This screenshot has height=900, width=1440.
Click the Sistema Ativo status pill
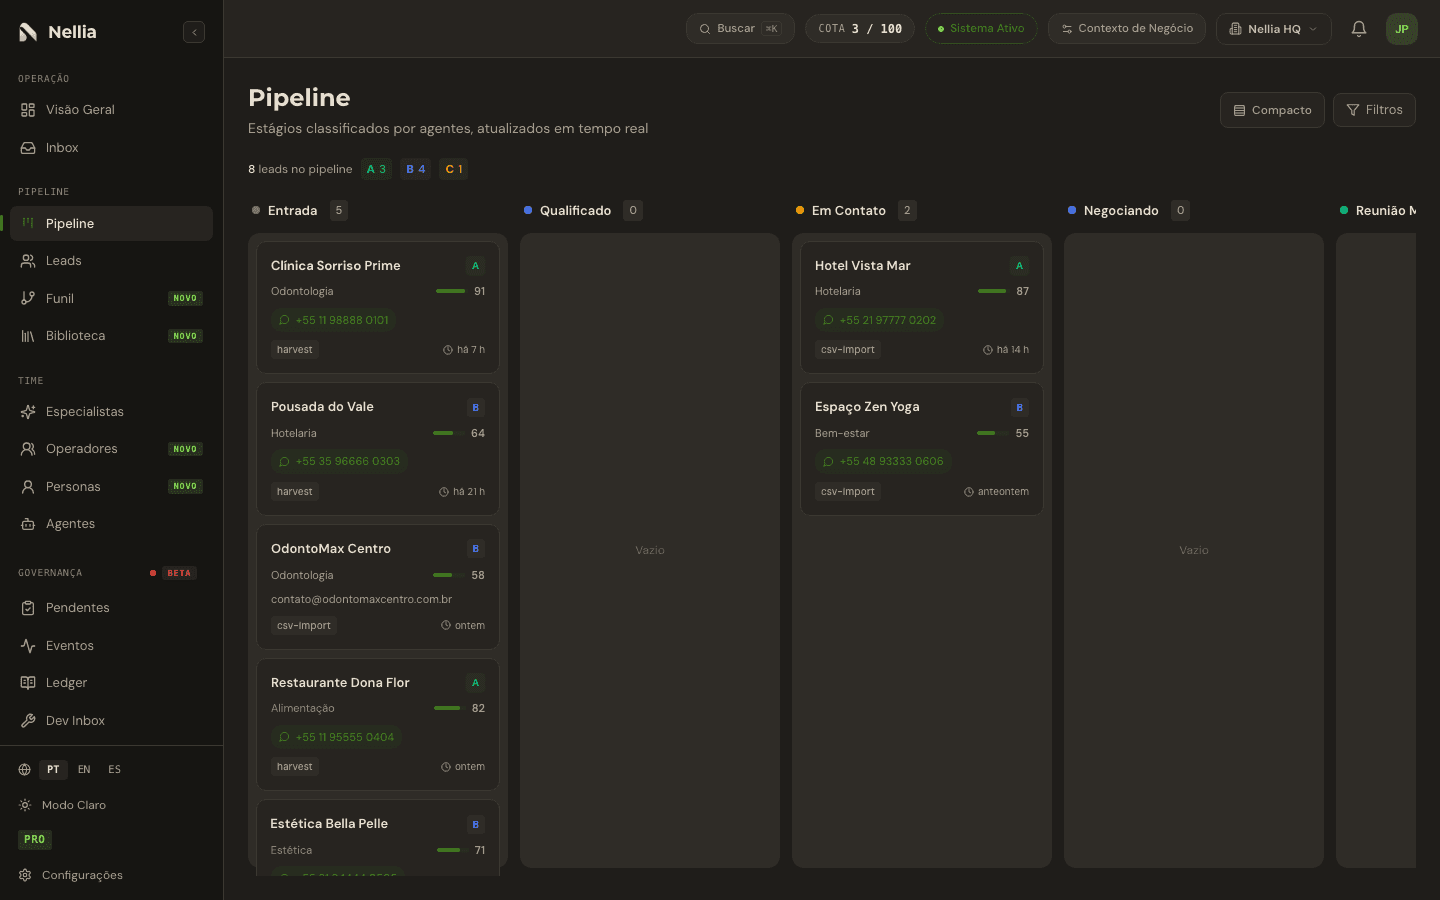point(981,29)
